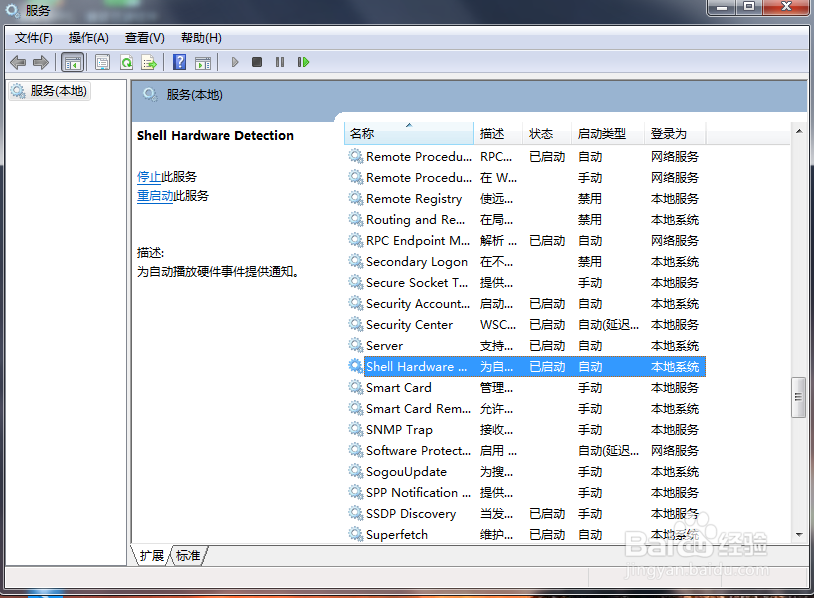The image size is (814, 598).
Task: Click the gear icon beside SNMP Trap
Action: click(x=356, y=430)
